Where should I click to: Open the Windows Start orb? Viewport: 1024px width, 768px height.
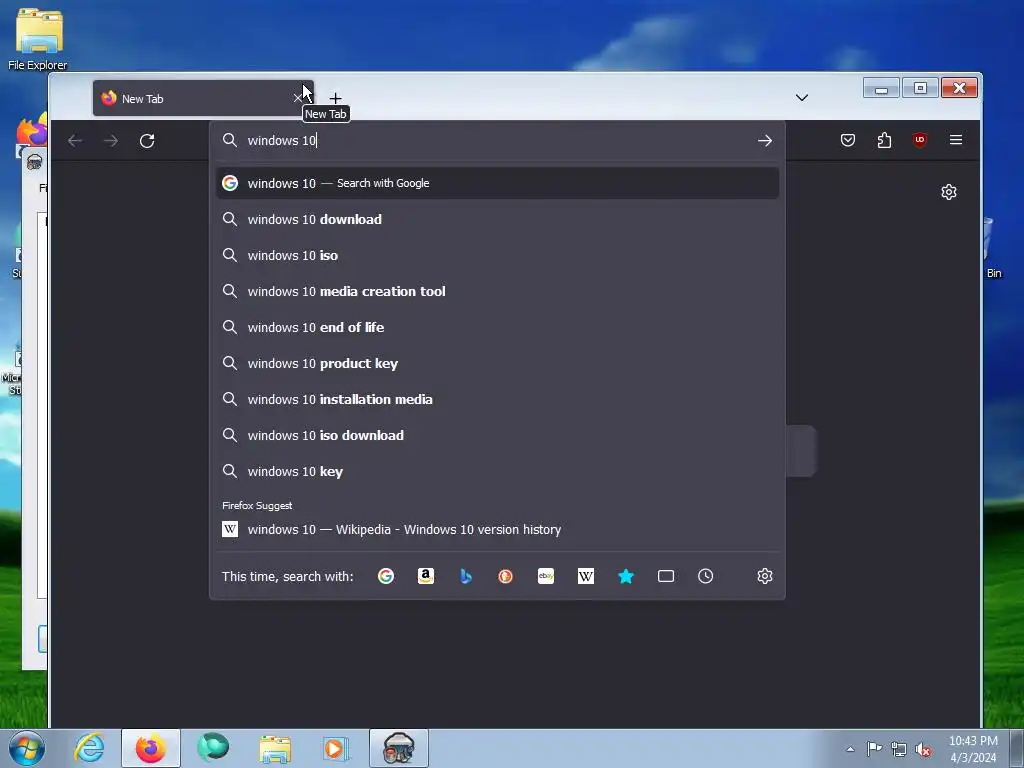(27, 748)
